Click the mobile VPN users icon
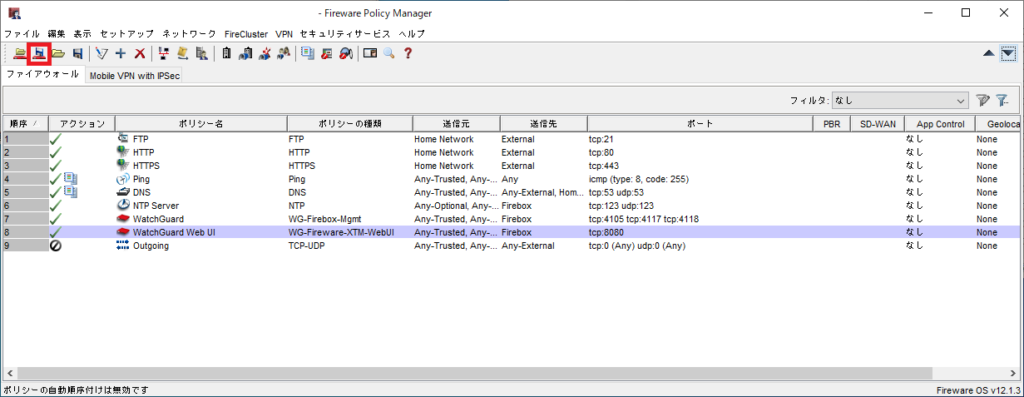Screen dimensions: 1024x397 283,54
